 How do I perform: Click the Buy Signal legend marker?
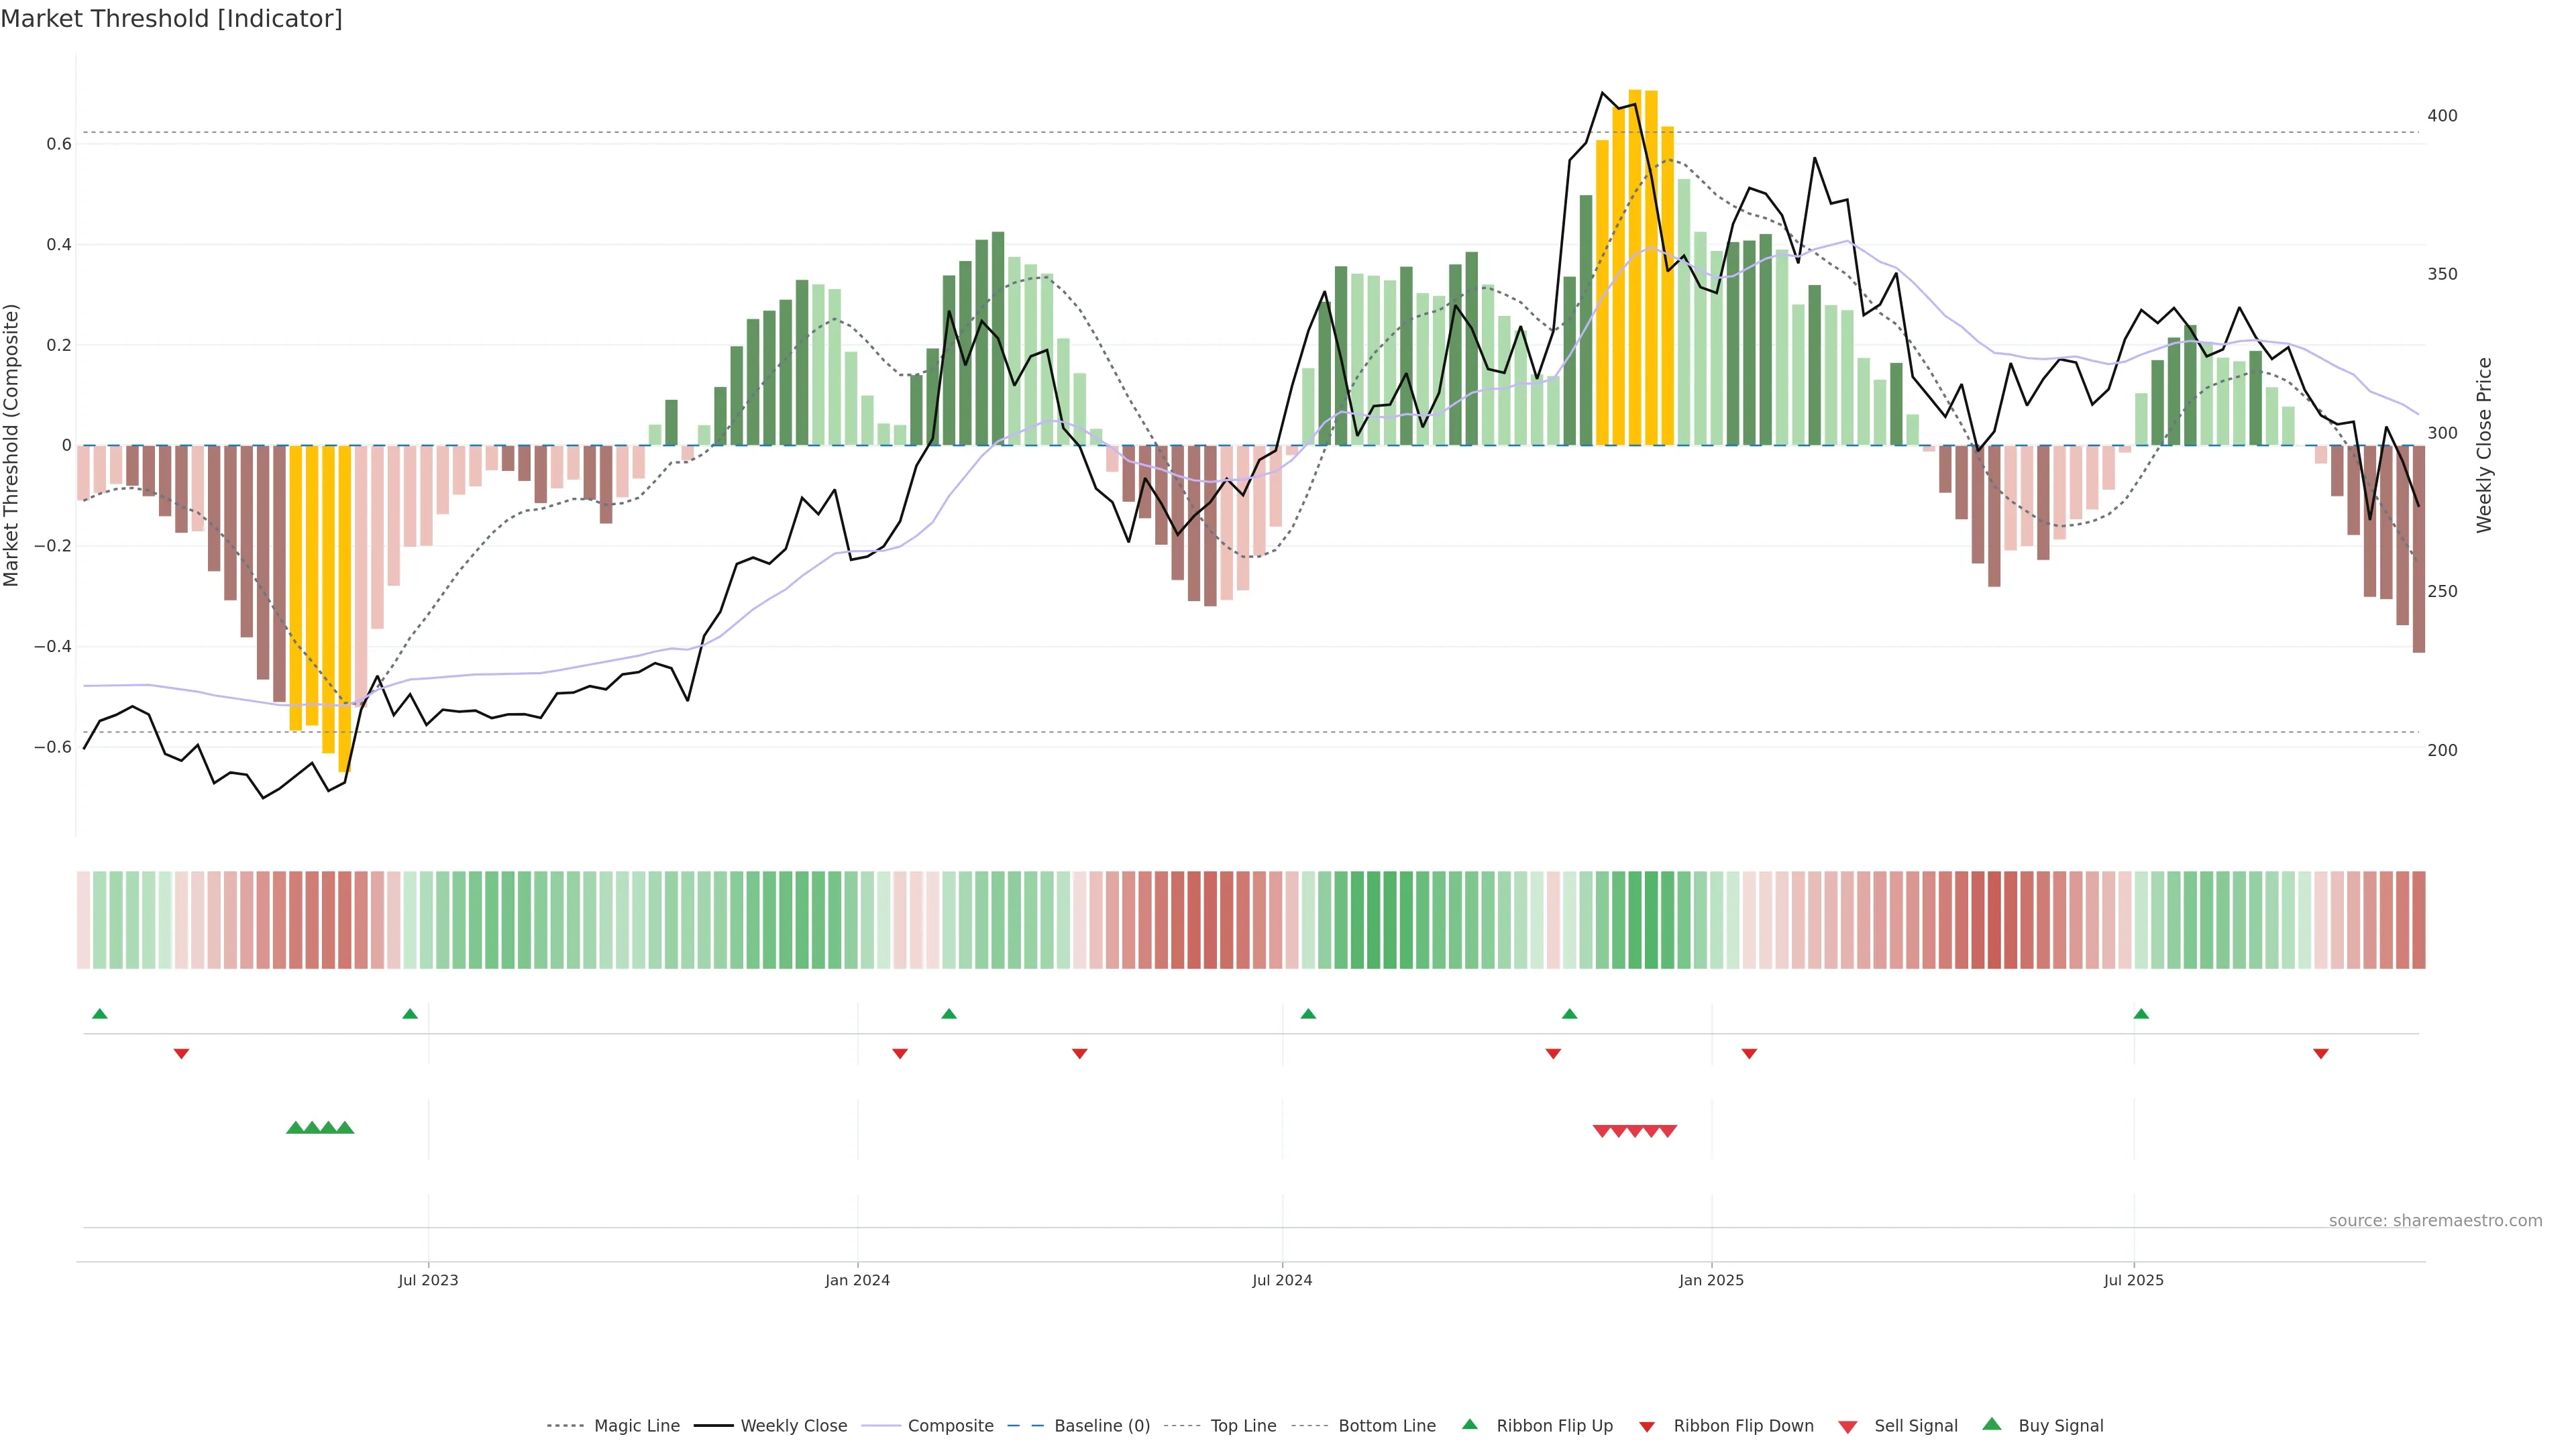pyautogui.click(x=1992, y=1424)
